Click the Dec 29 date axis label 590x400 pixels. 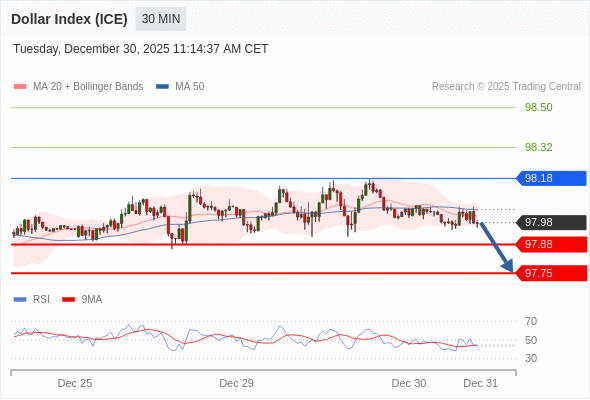[x=236, y=383]
